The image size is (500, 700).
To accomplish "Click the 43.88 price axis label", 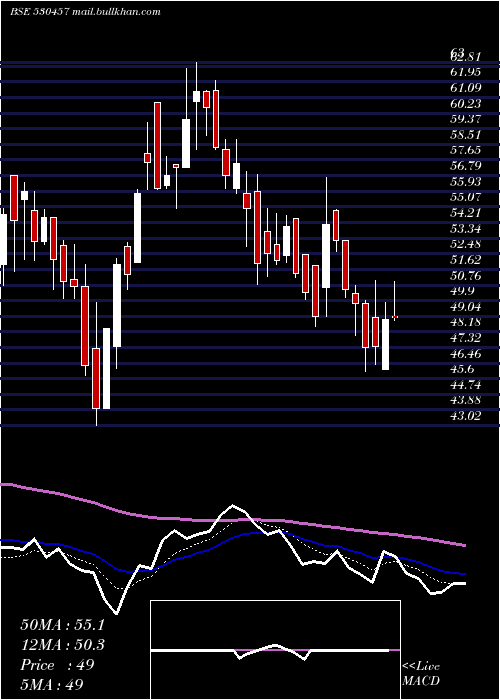I will (466, 400).
